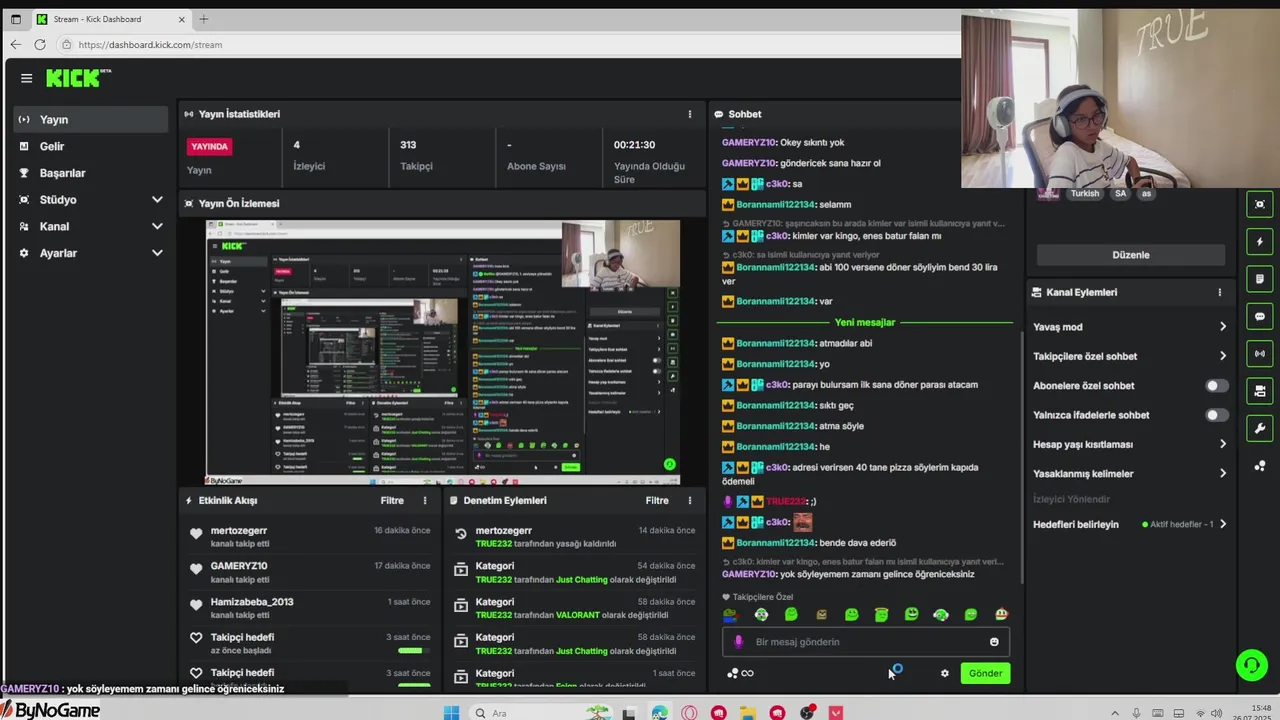Open Valorant icon on the taskbar
Screen dimensions: 1280x720
[x=836, y=713]
